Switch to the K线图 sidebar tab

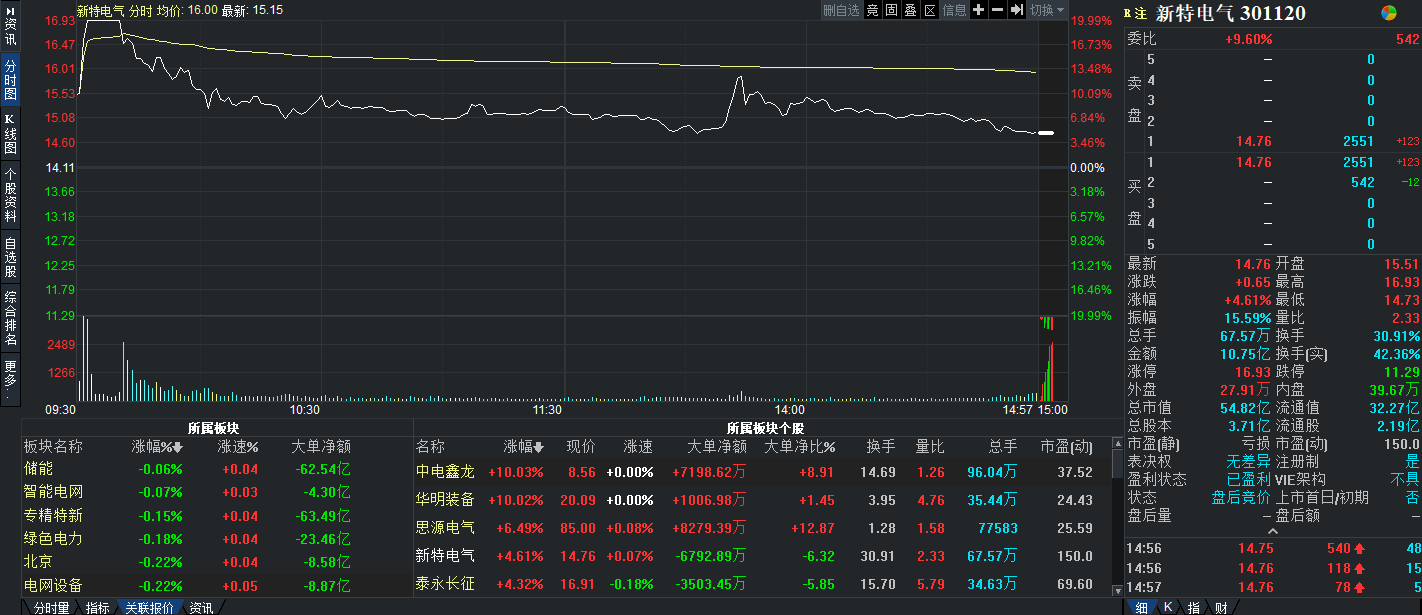pos(10,133)
